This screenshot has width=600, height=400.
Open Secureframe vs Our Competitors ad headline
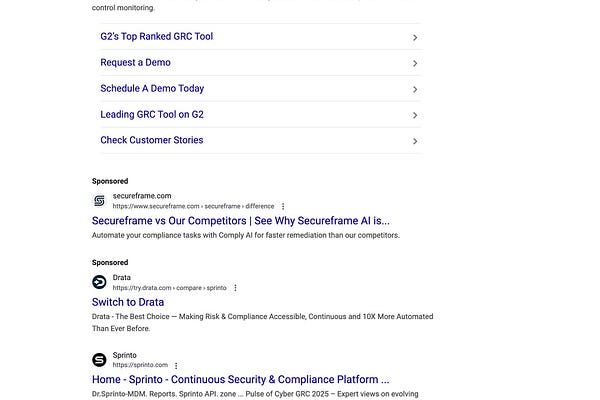pos(241,221)
